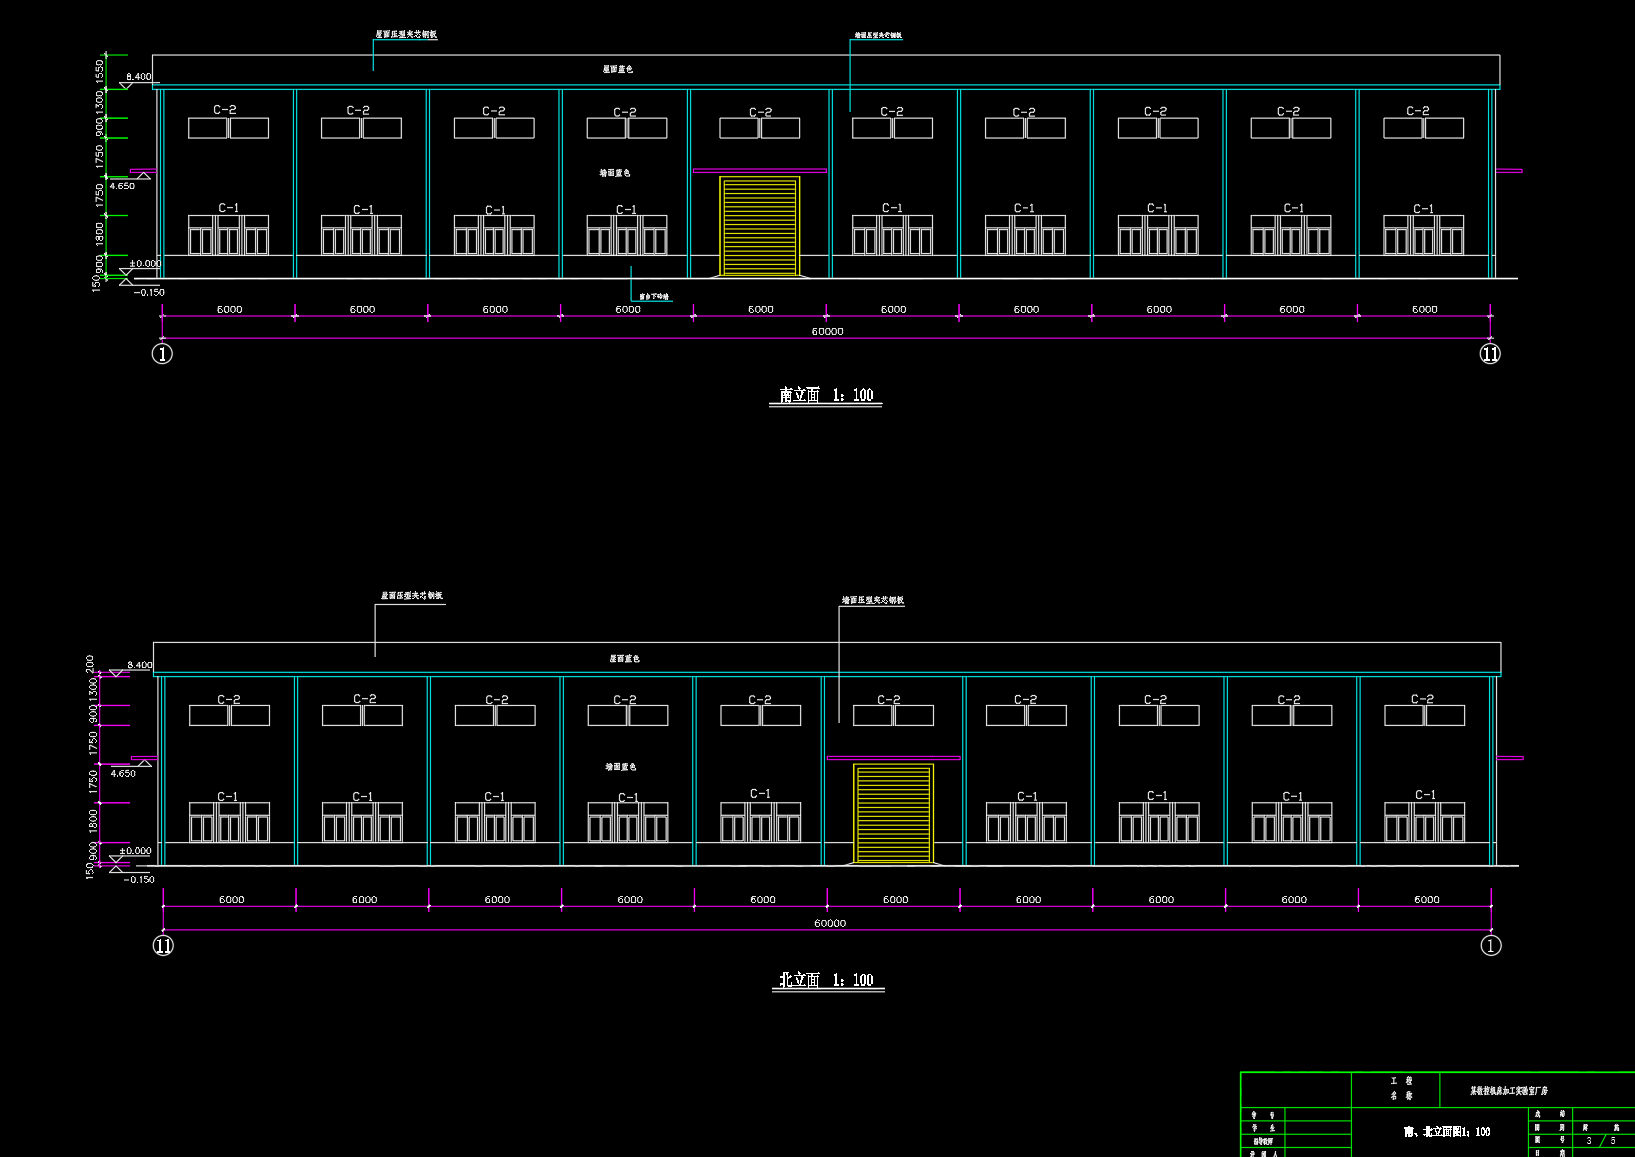The image size is (1635, 1157).
Task: Select the 60000 overall dimension of north elevation
Action: coord(830,923)
